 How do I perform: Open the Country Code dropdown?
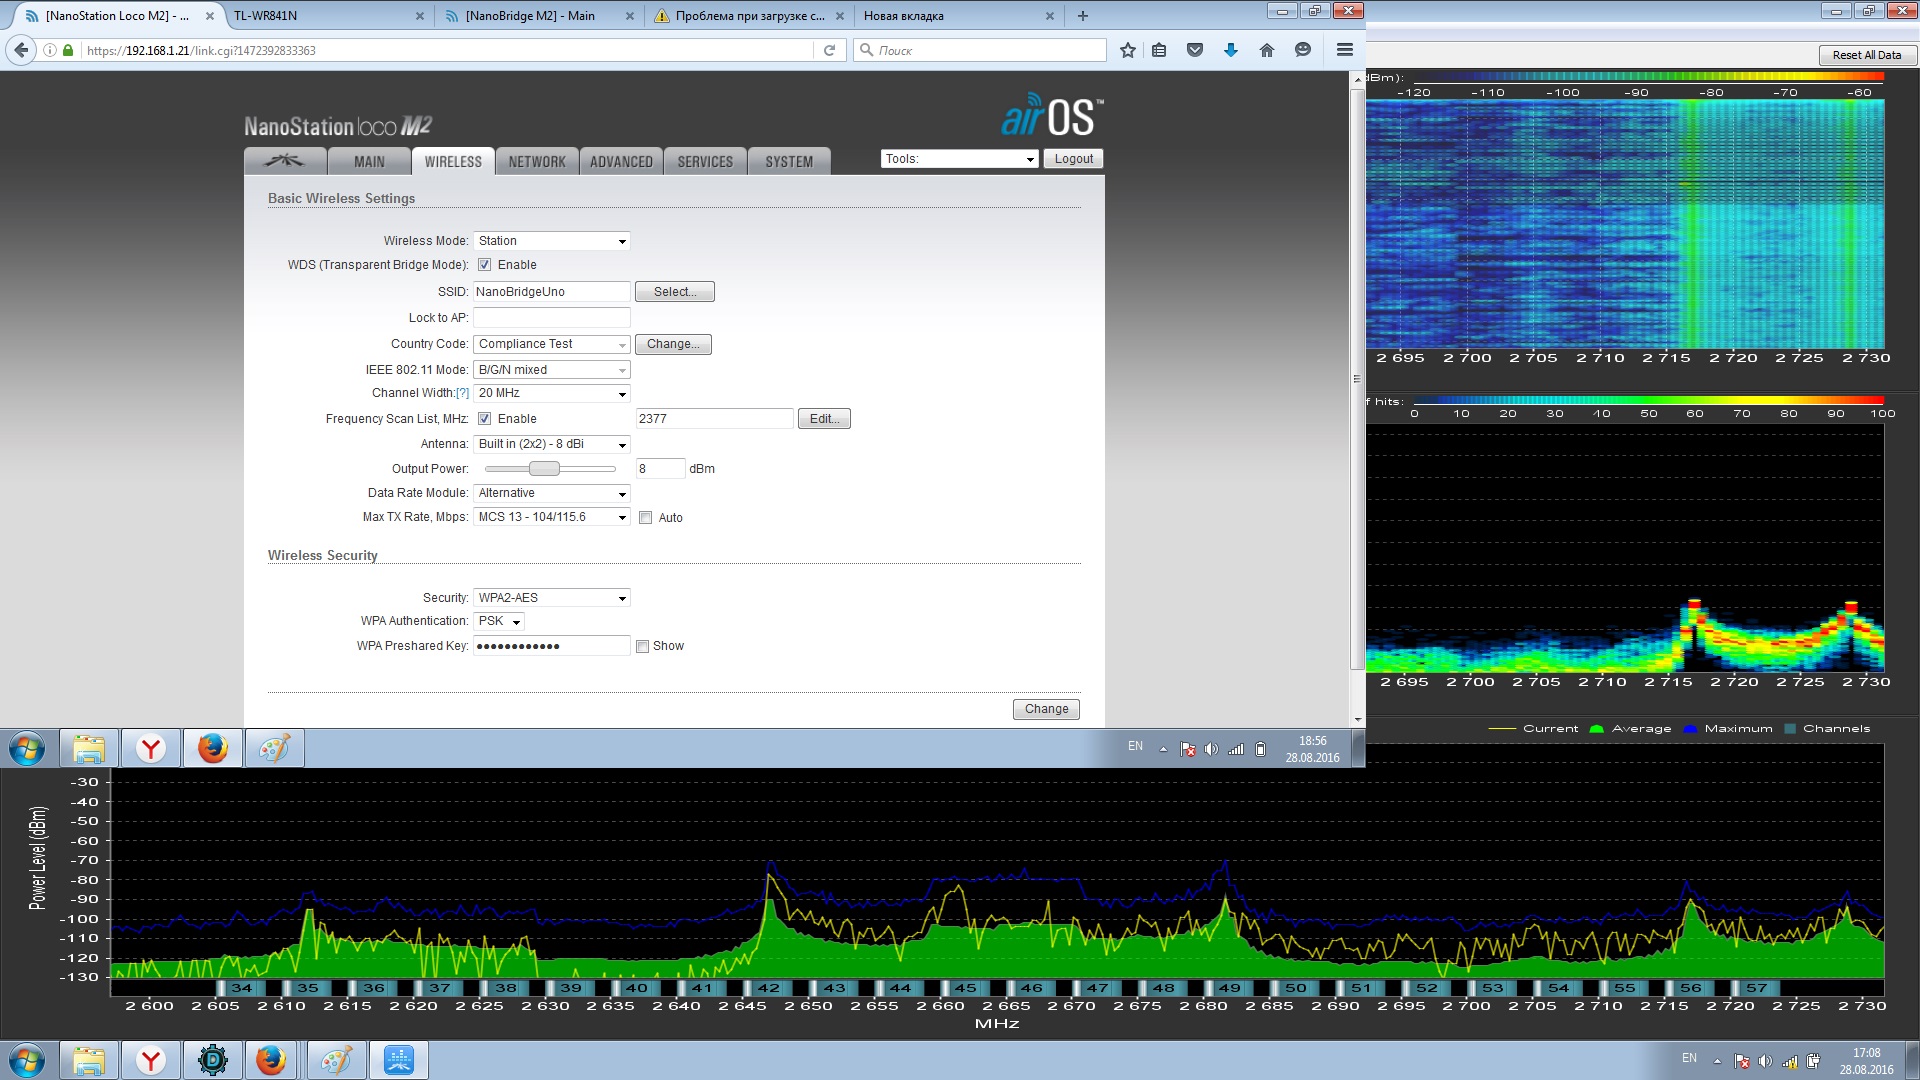coord(552,344)
